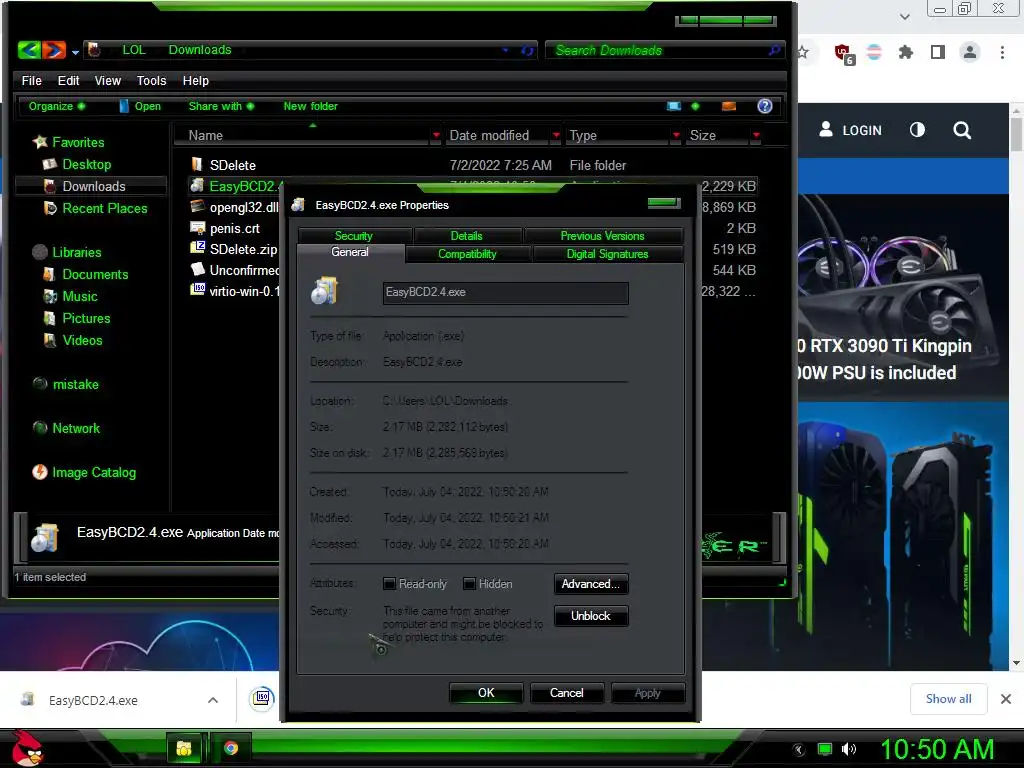The image size is (1024, 768).
Task: Go back with Explorer's green back arrow
Action: 29,50
